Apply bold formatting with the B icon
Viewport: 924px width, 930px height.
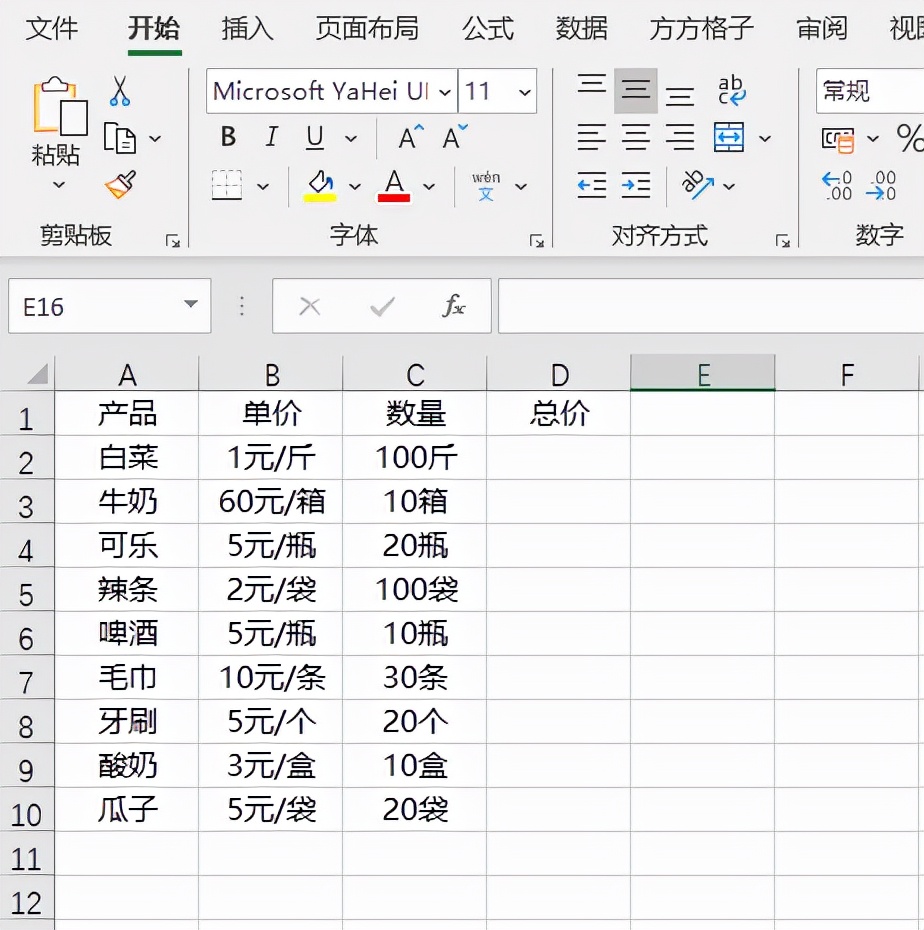point(228,138)
